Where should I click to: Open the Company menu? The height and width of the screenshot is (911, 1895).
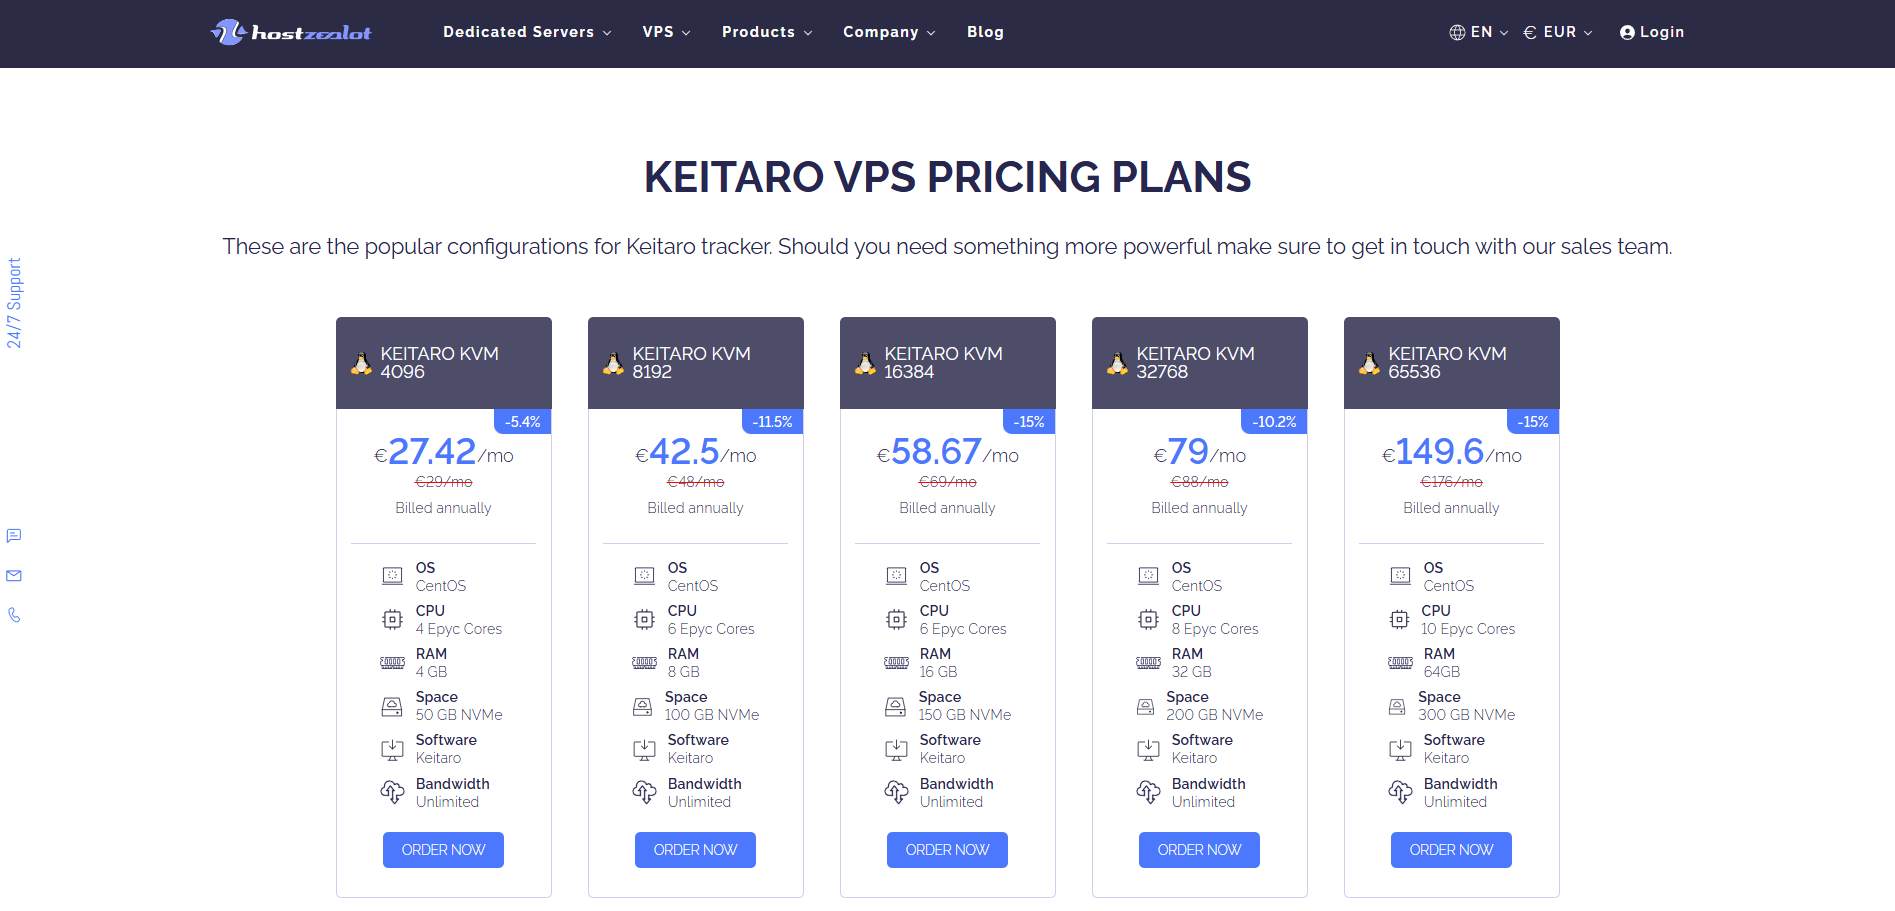[889, 32]
